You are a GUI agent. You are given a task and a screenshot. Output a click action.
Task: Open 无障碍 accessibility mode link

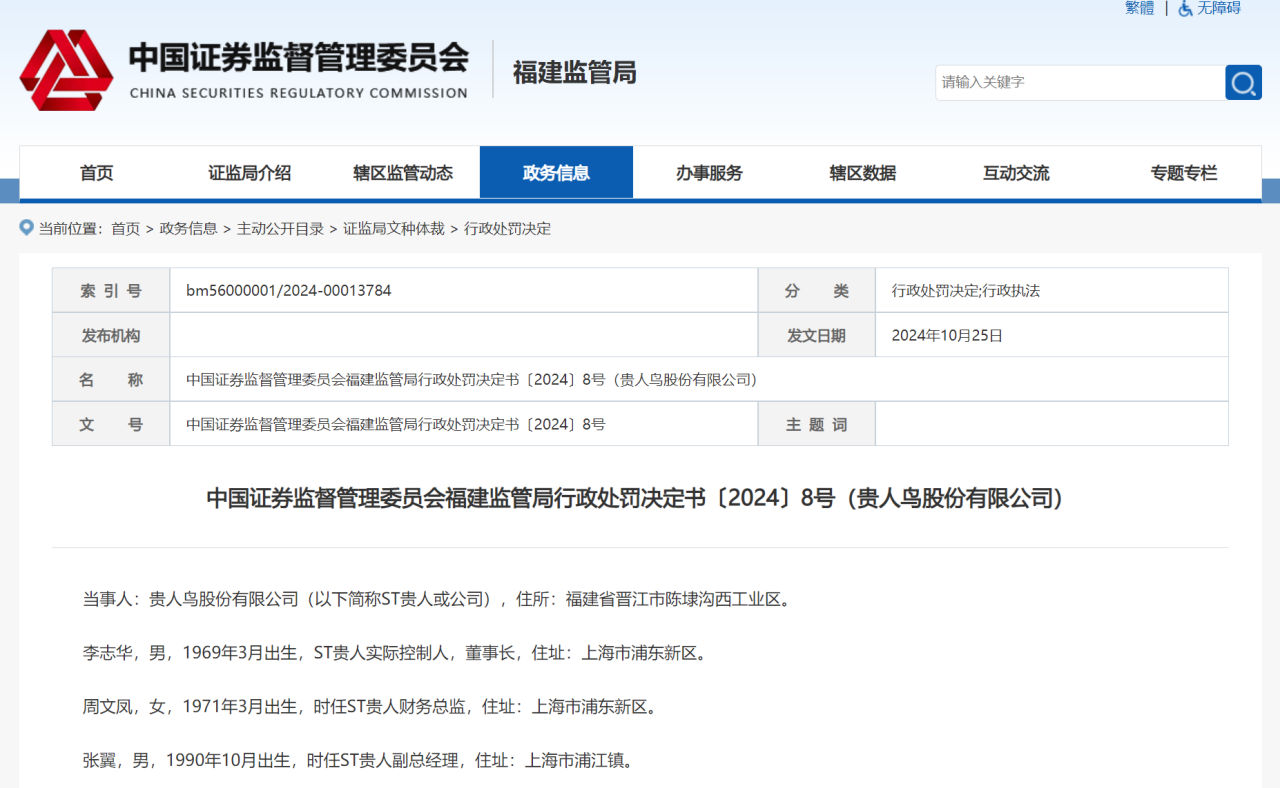pyautogui.click(x=1219, y=8)
